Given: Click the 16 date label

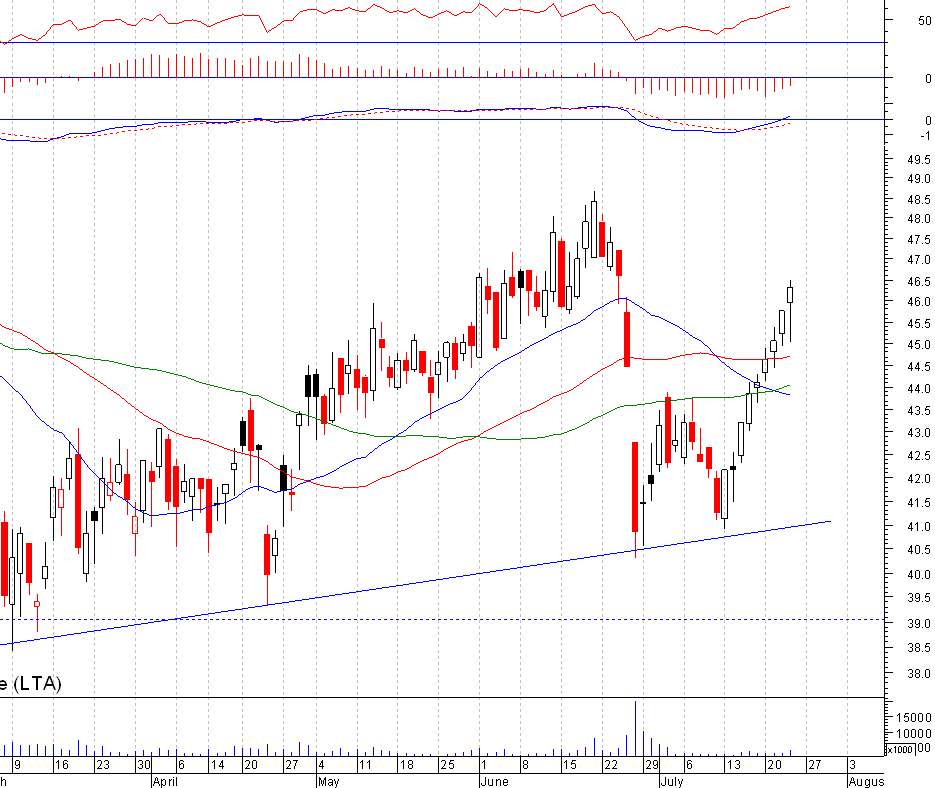Looking at the screenshot, I should pos(61,765).
